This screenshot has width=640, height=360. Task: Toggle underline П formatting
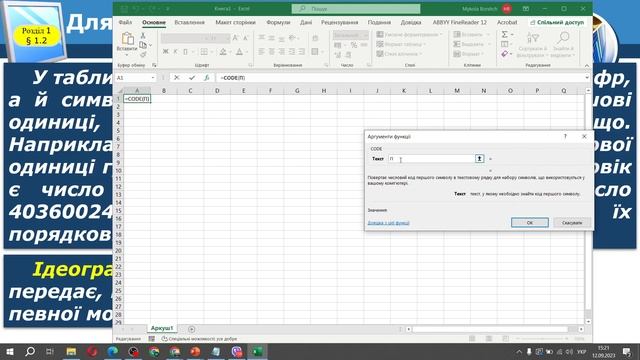(185, 51)
